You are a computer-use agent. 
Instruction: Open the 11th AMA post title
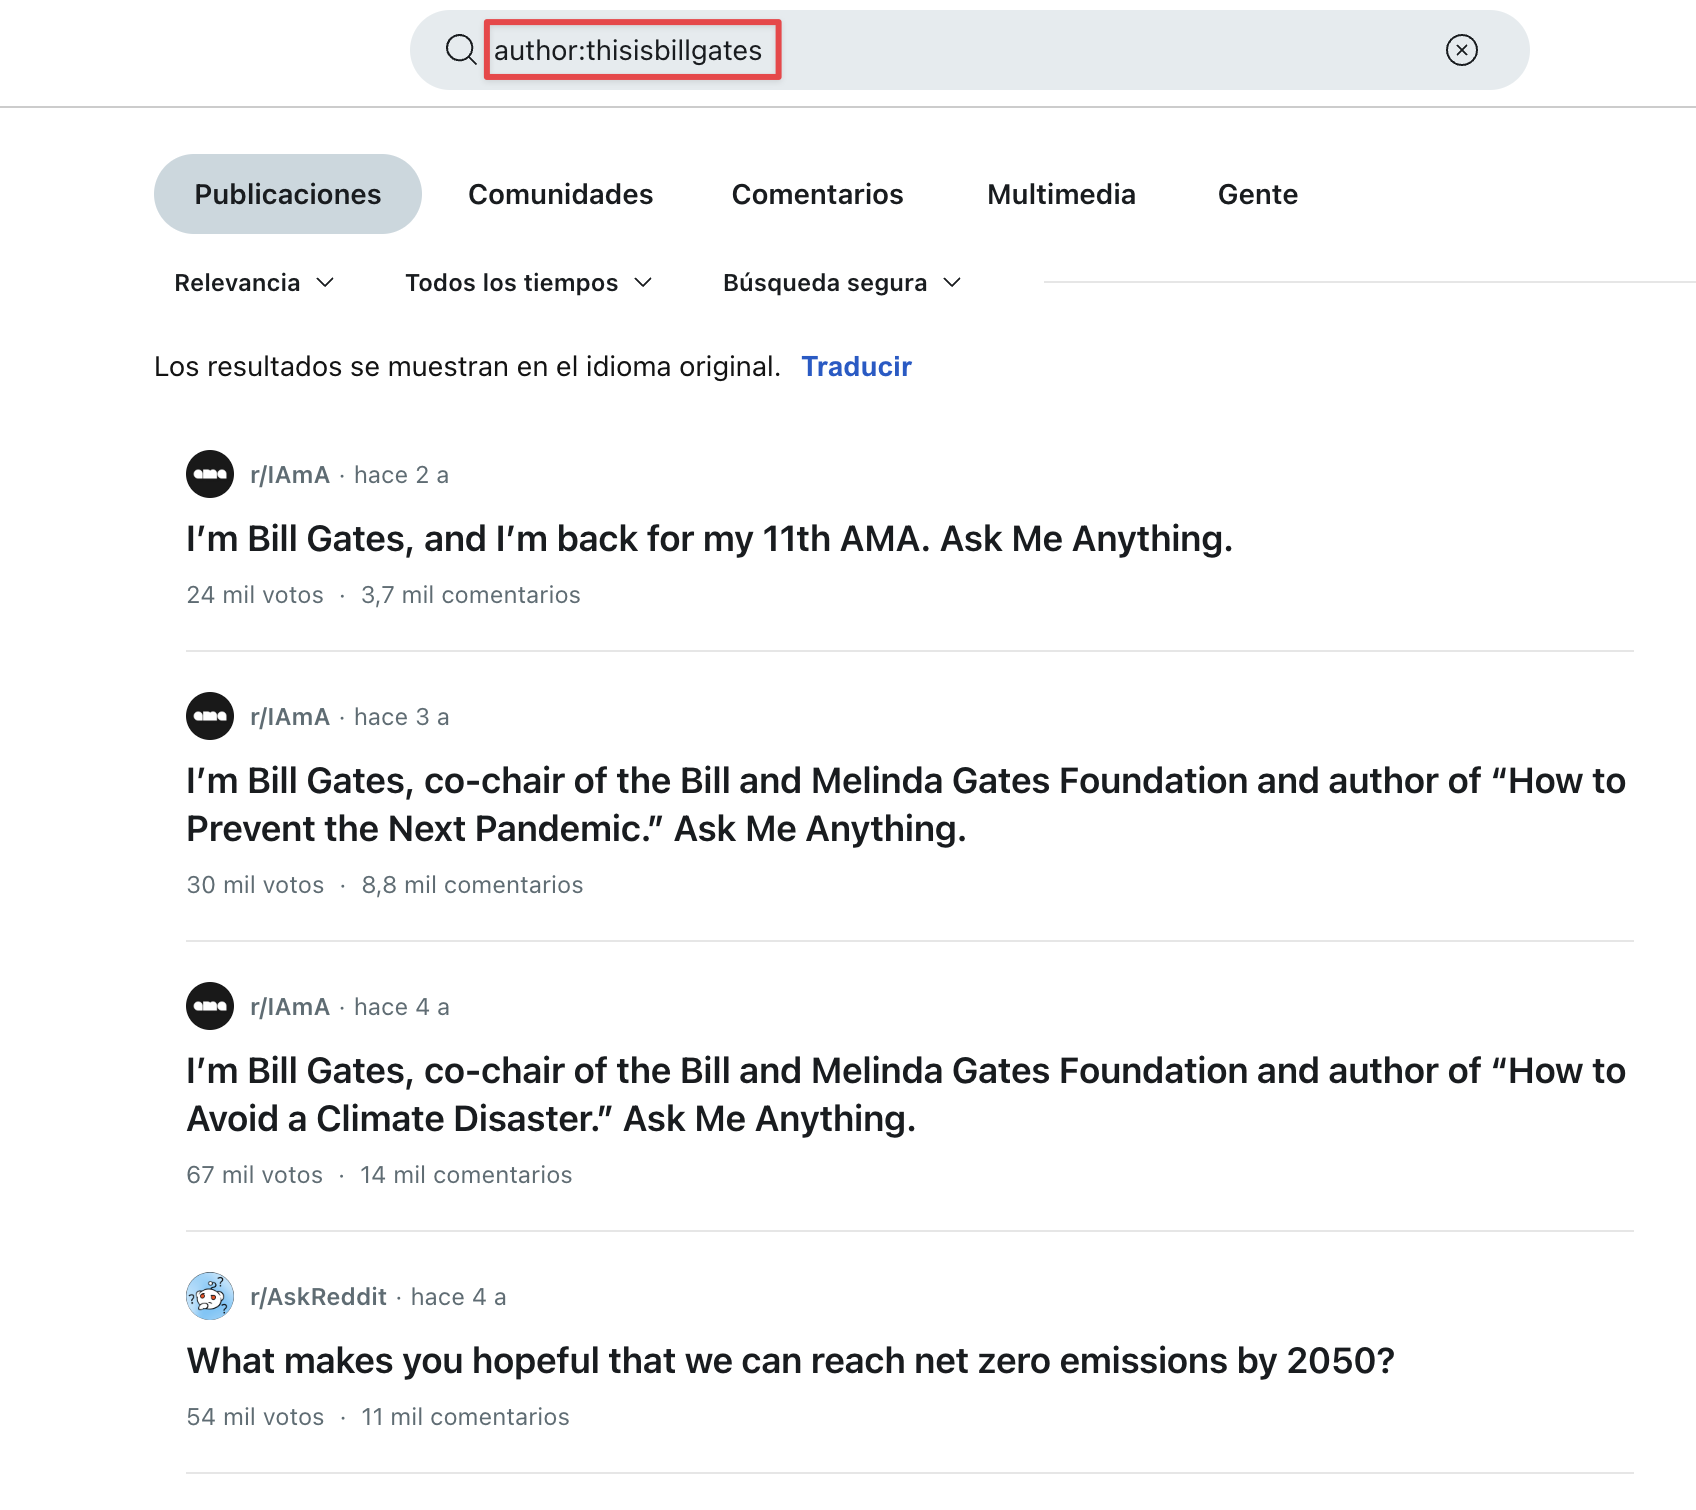[709, 539]
